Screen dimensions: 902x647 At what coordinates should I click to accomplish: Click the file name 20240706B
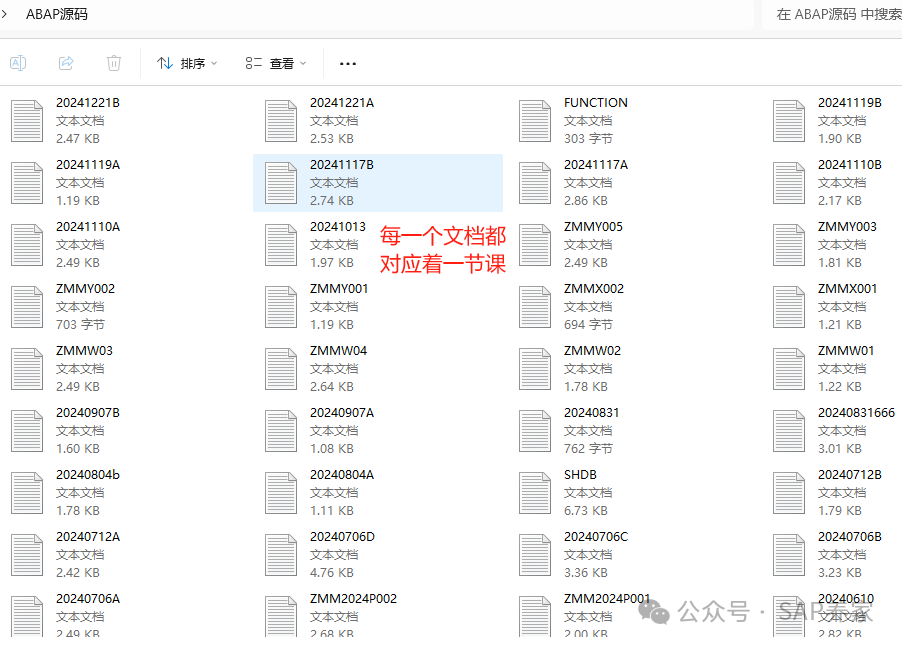pos(850,537)
